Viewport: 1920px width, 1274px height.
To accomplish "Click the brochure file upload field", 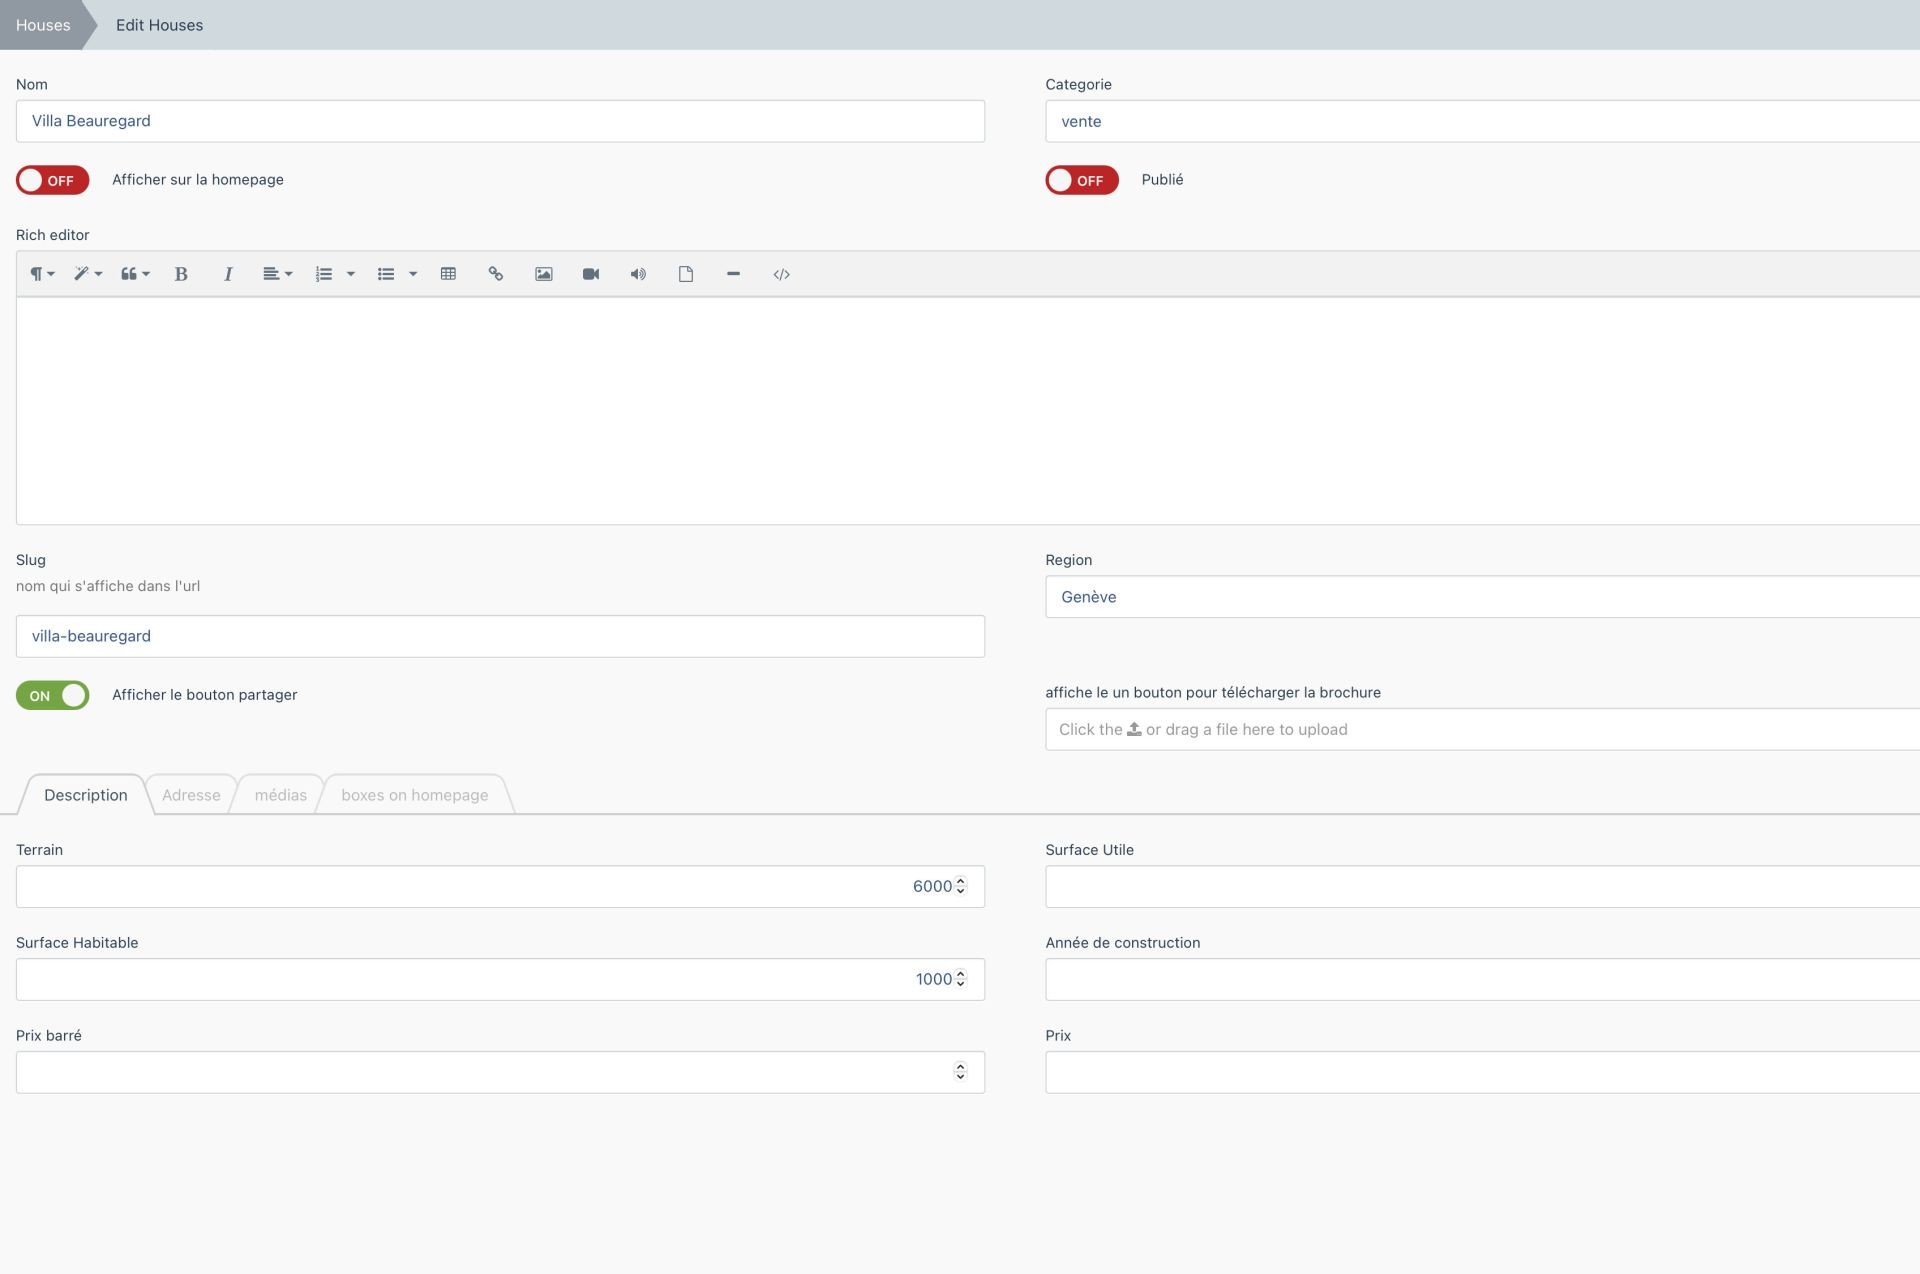I will click(x=1480, y=729).
